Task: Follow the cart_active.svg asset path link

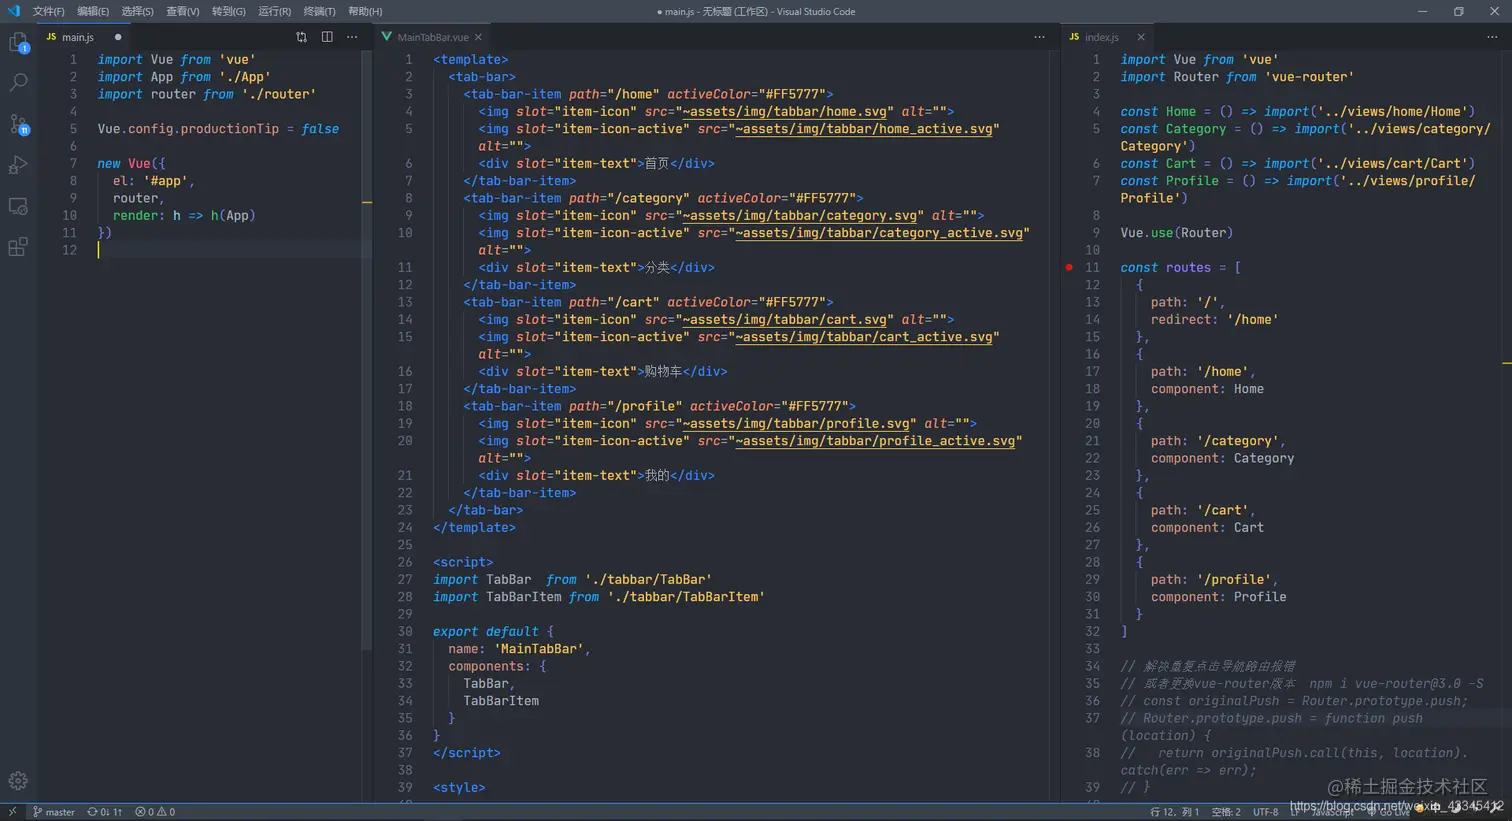Action: [x=864, y=337]
